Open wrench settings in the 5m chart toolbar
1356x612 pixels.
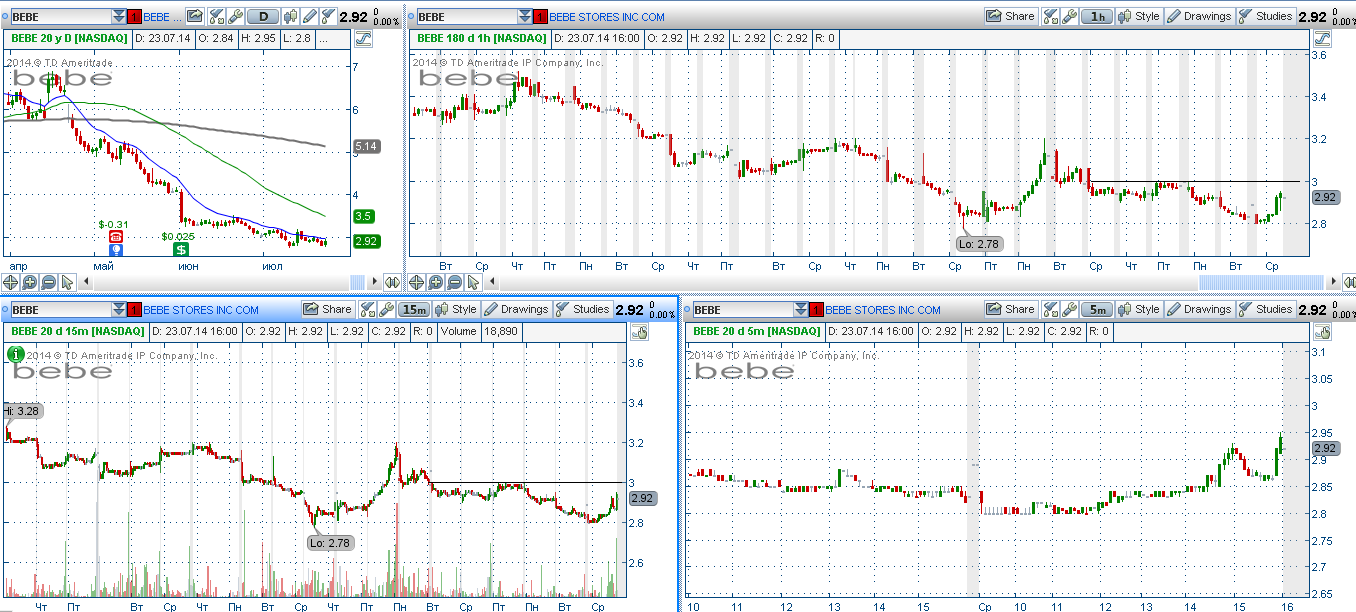[1069, 309]
